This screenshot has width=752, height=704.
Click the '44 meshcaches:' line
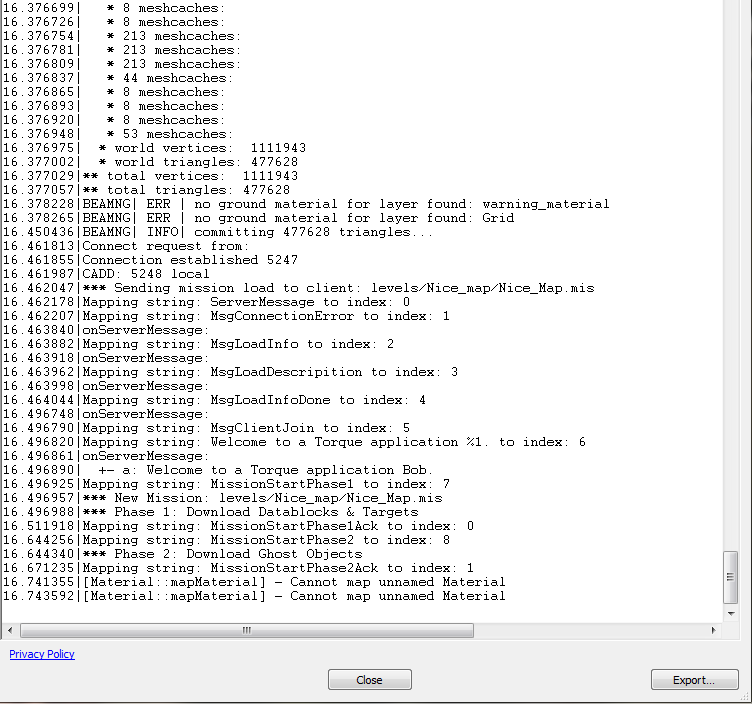point(118,78)
